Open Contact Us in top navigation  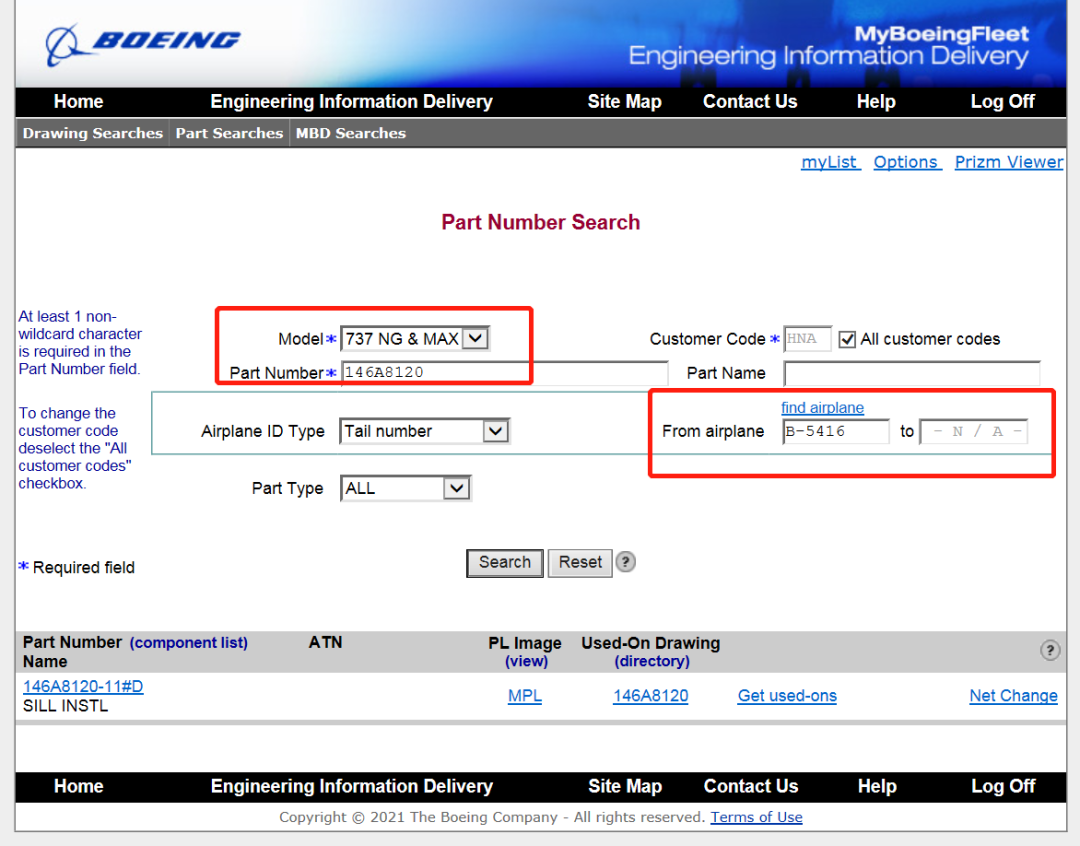750,101
